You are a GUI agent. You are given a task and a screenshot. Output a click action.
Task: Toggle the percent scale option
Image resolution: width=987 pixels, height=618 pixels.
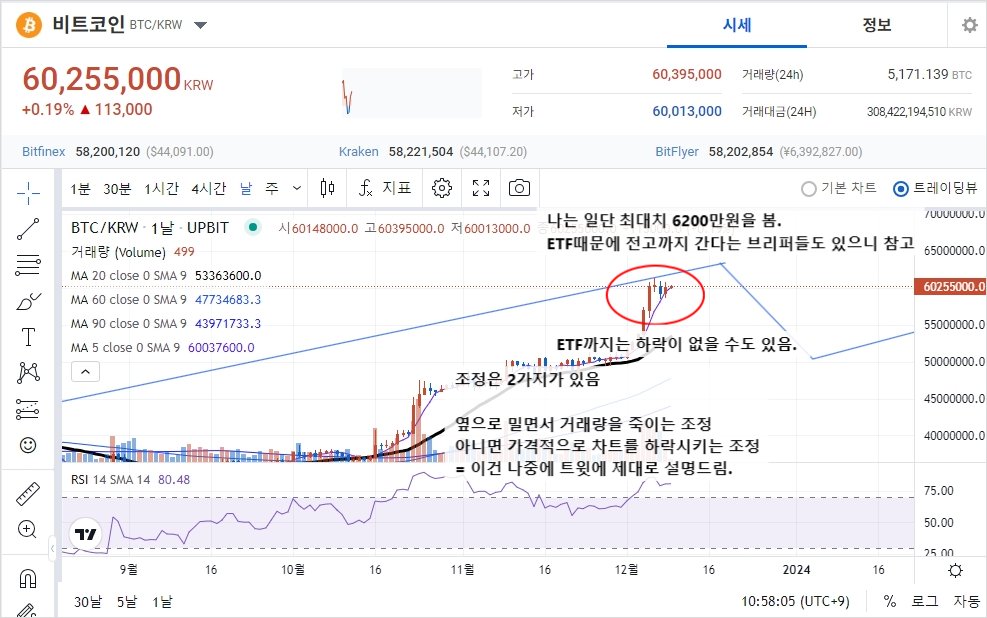pos(889,601)
